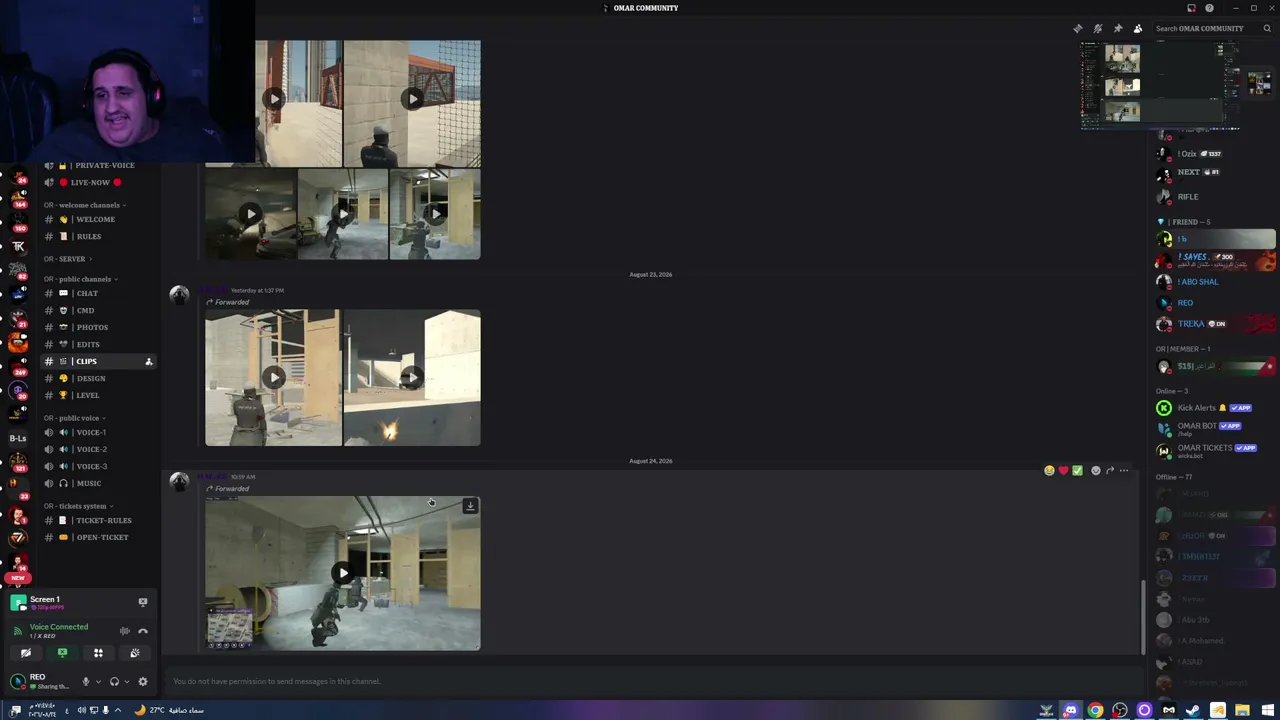This screenshot has height=720, width=1280.
Task: Open OMAR BOT member profile
Action: click(1214, 428)
